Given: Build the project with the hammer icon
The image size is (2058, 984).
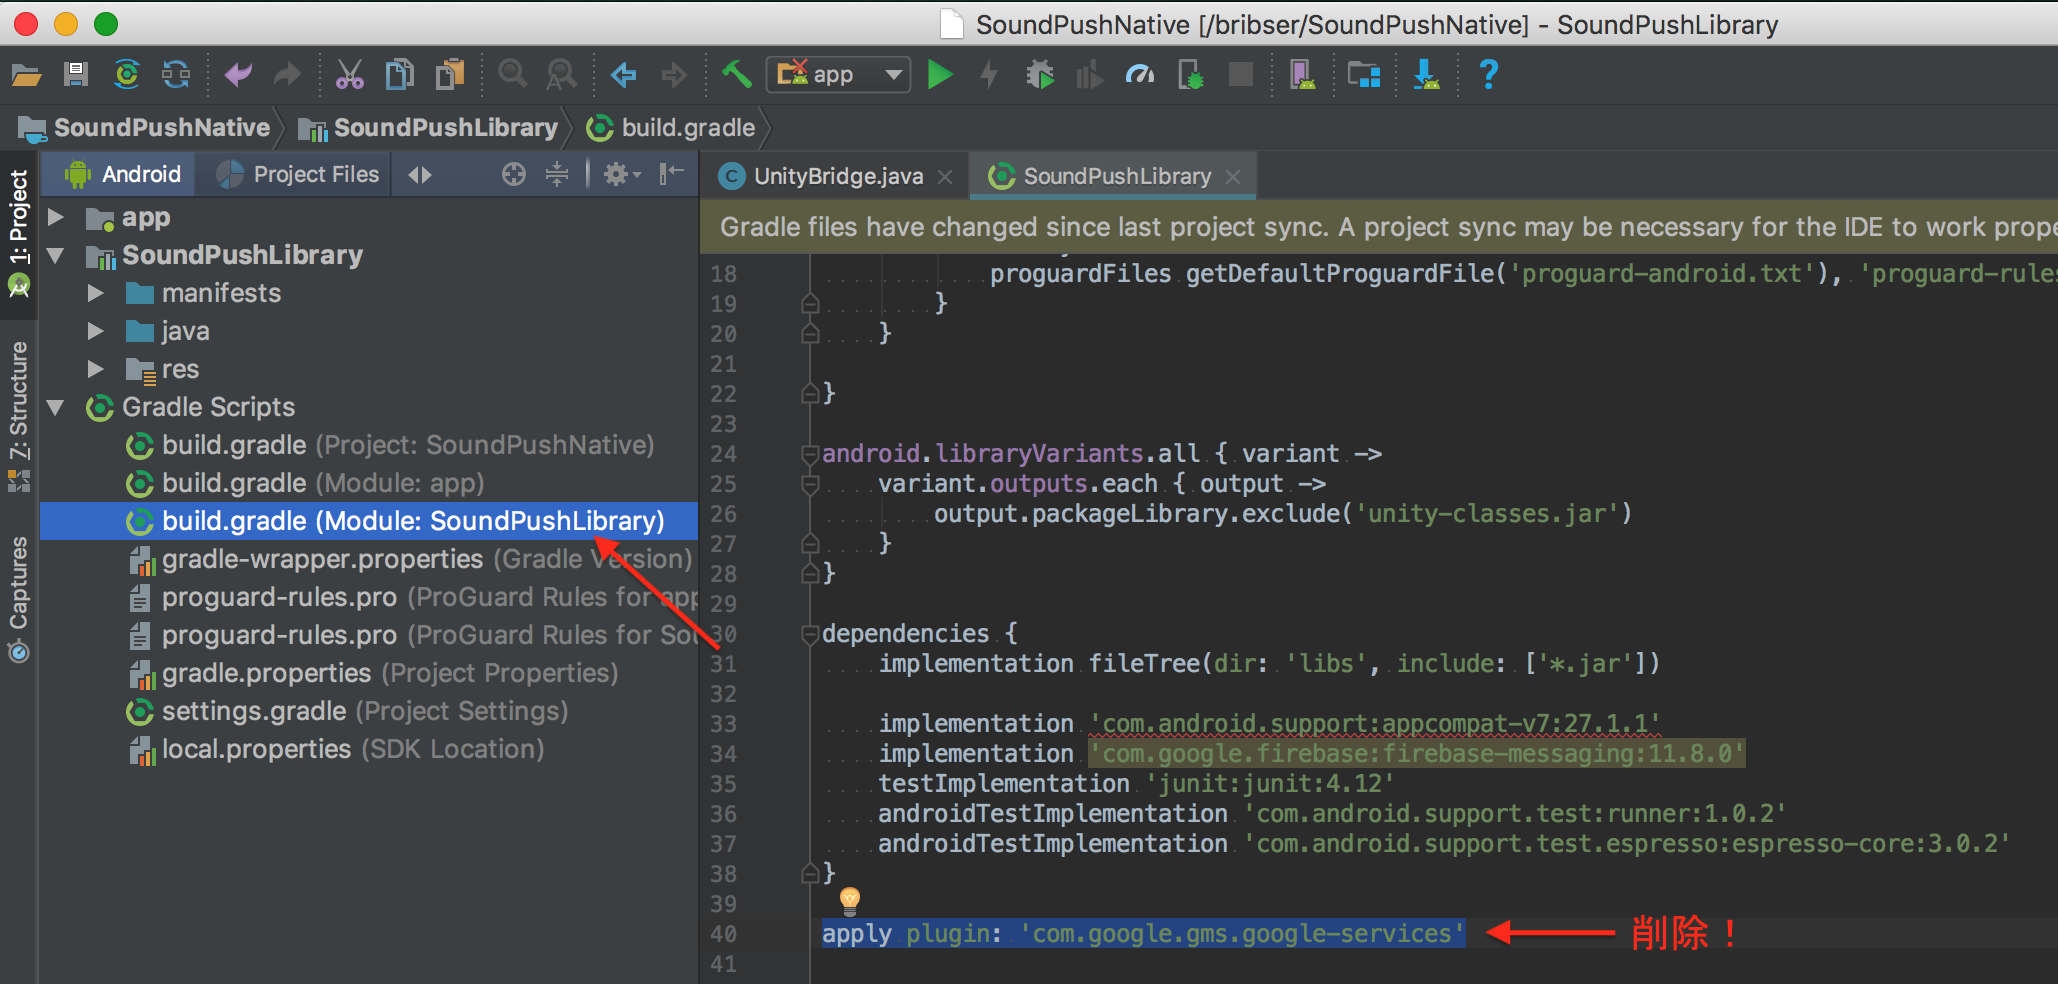Looking at the screenshot, I should 736,75.
